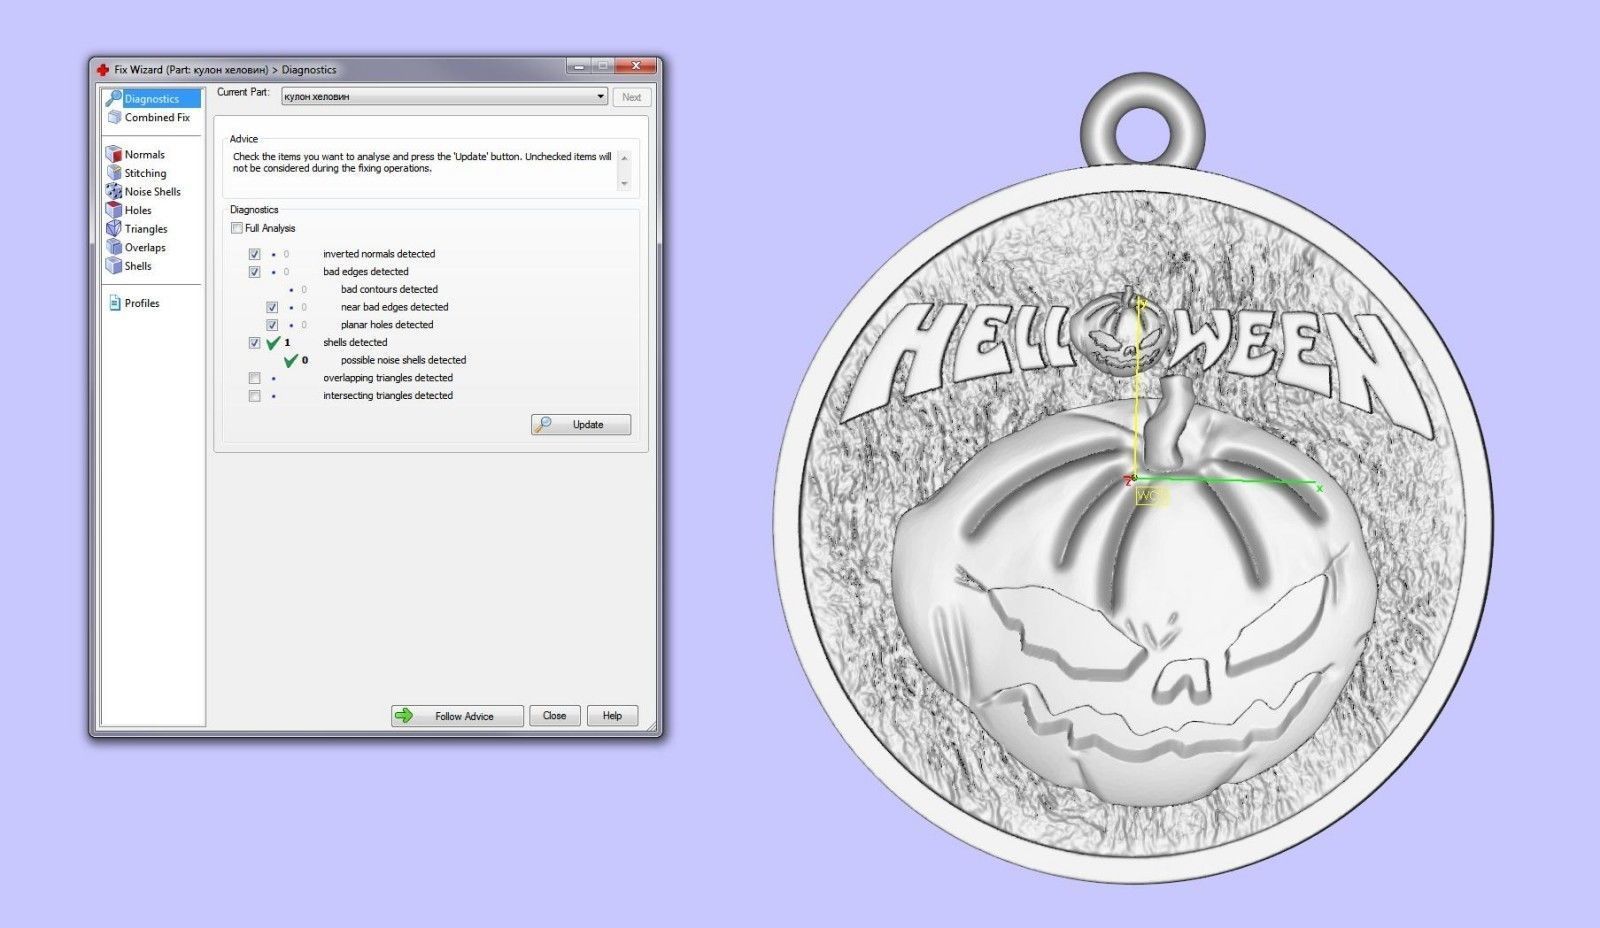Go to the Holes page
This screenshot has height=928, width=1600.
point(138,210)
